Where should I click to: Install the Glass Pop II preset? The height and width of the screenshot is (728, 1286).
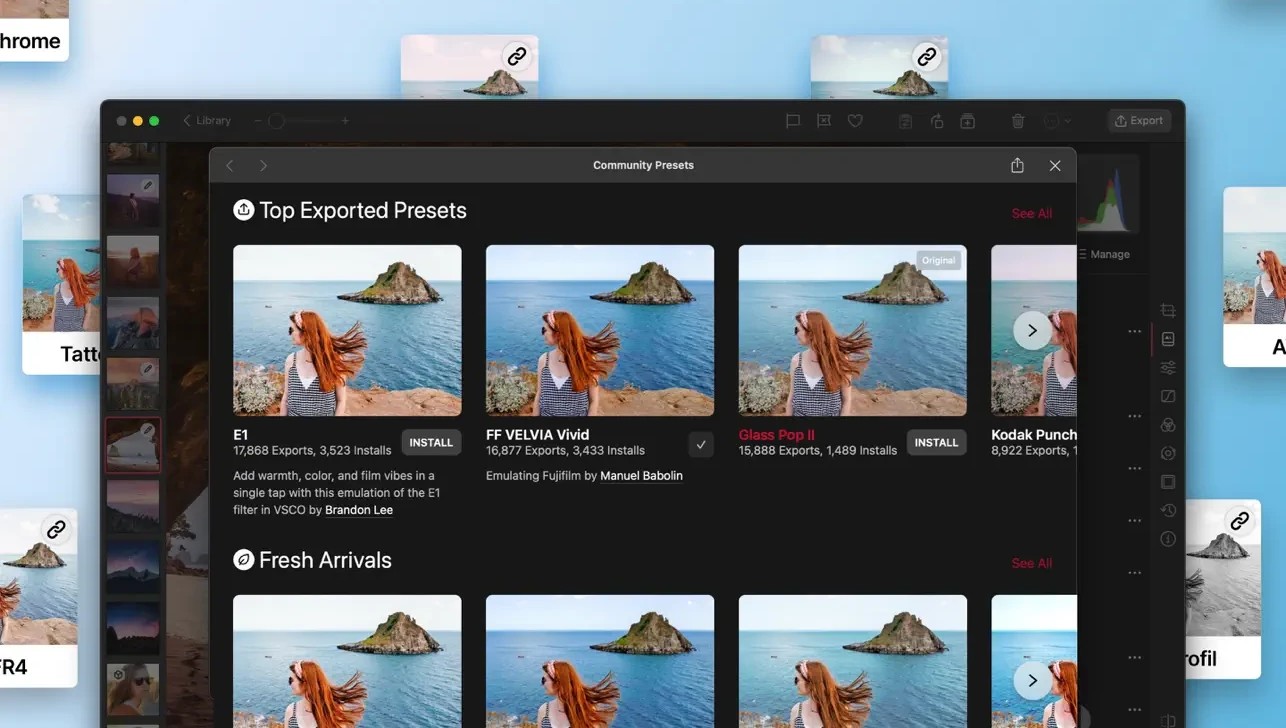(x=936, y=443)
